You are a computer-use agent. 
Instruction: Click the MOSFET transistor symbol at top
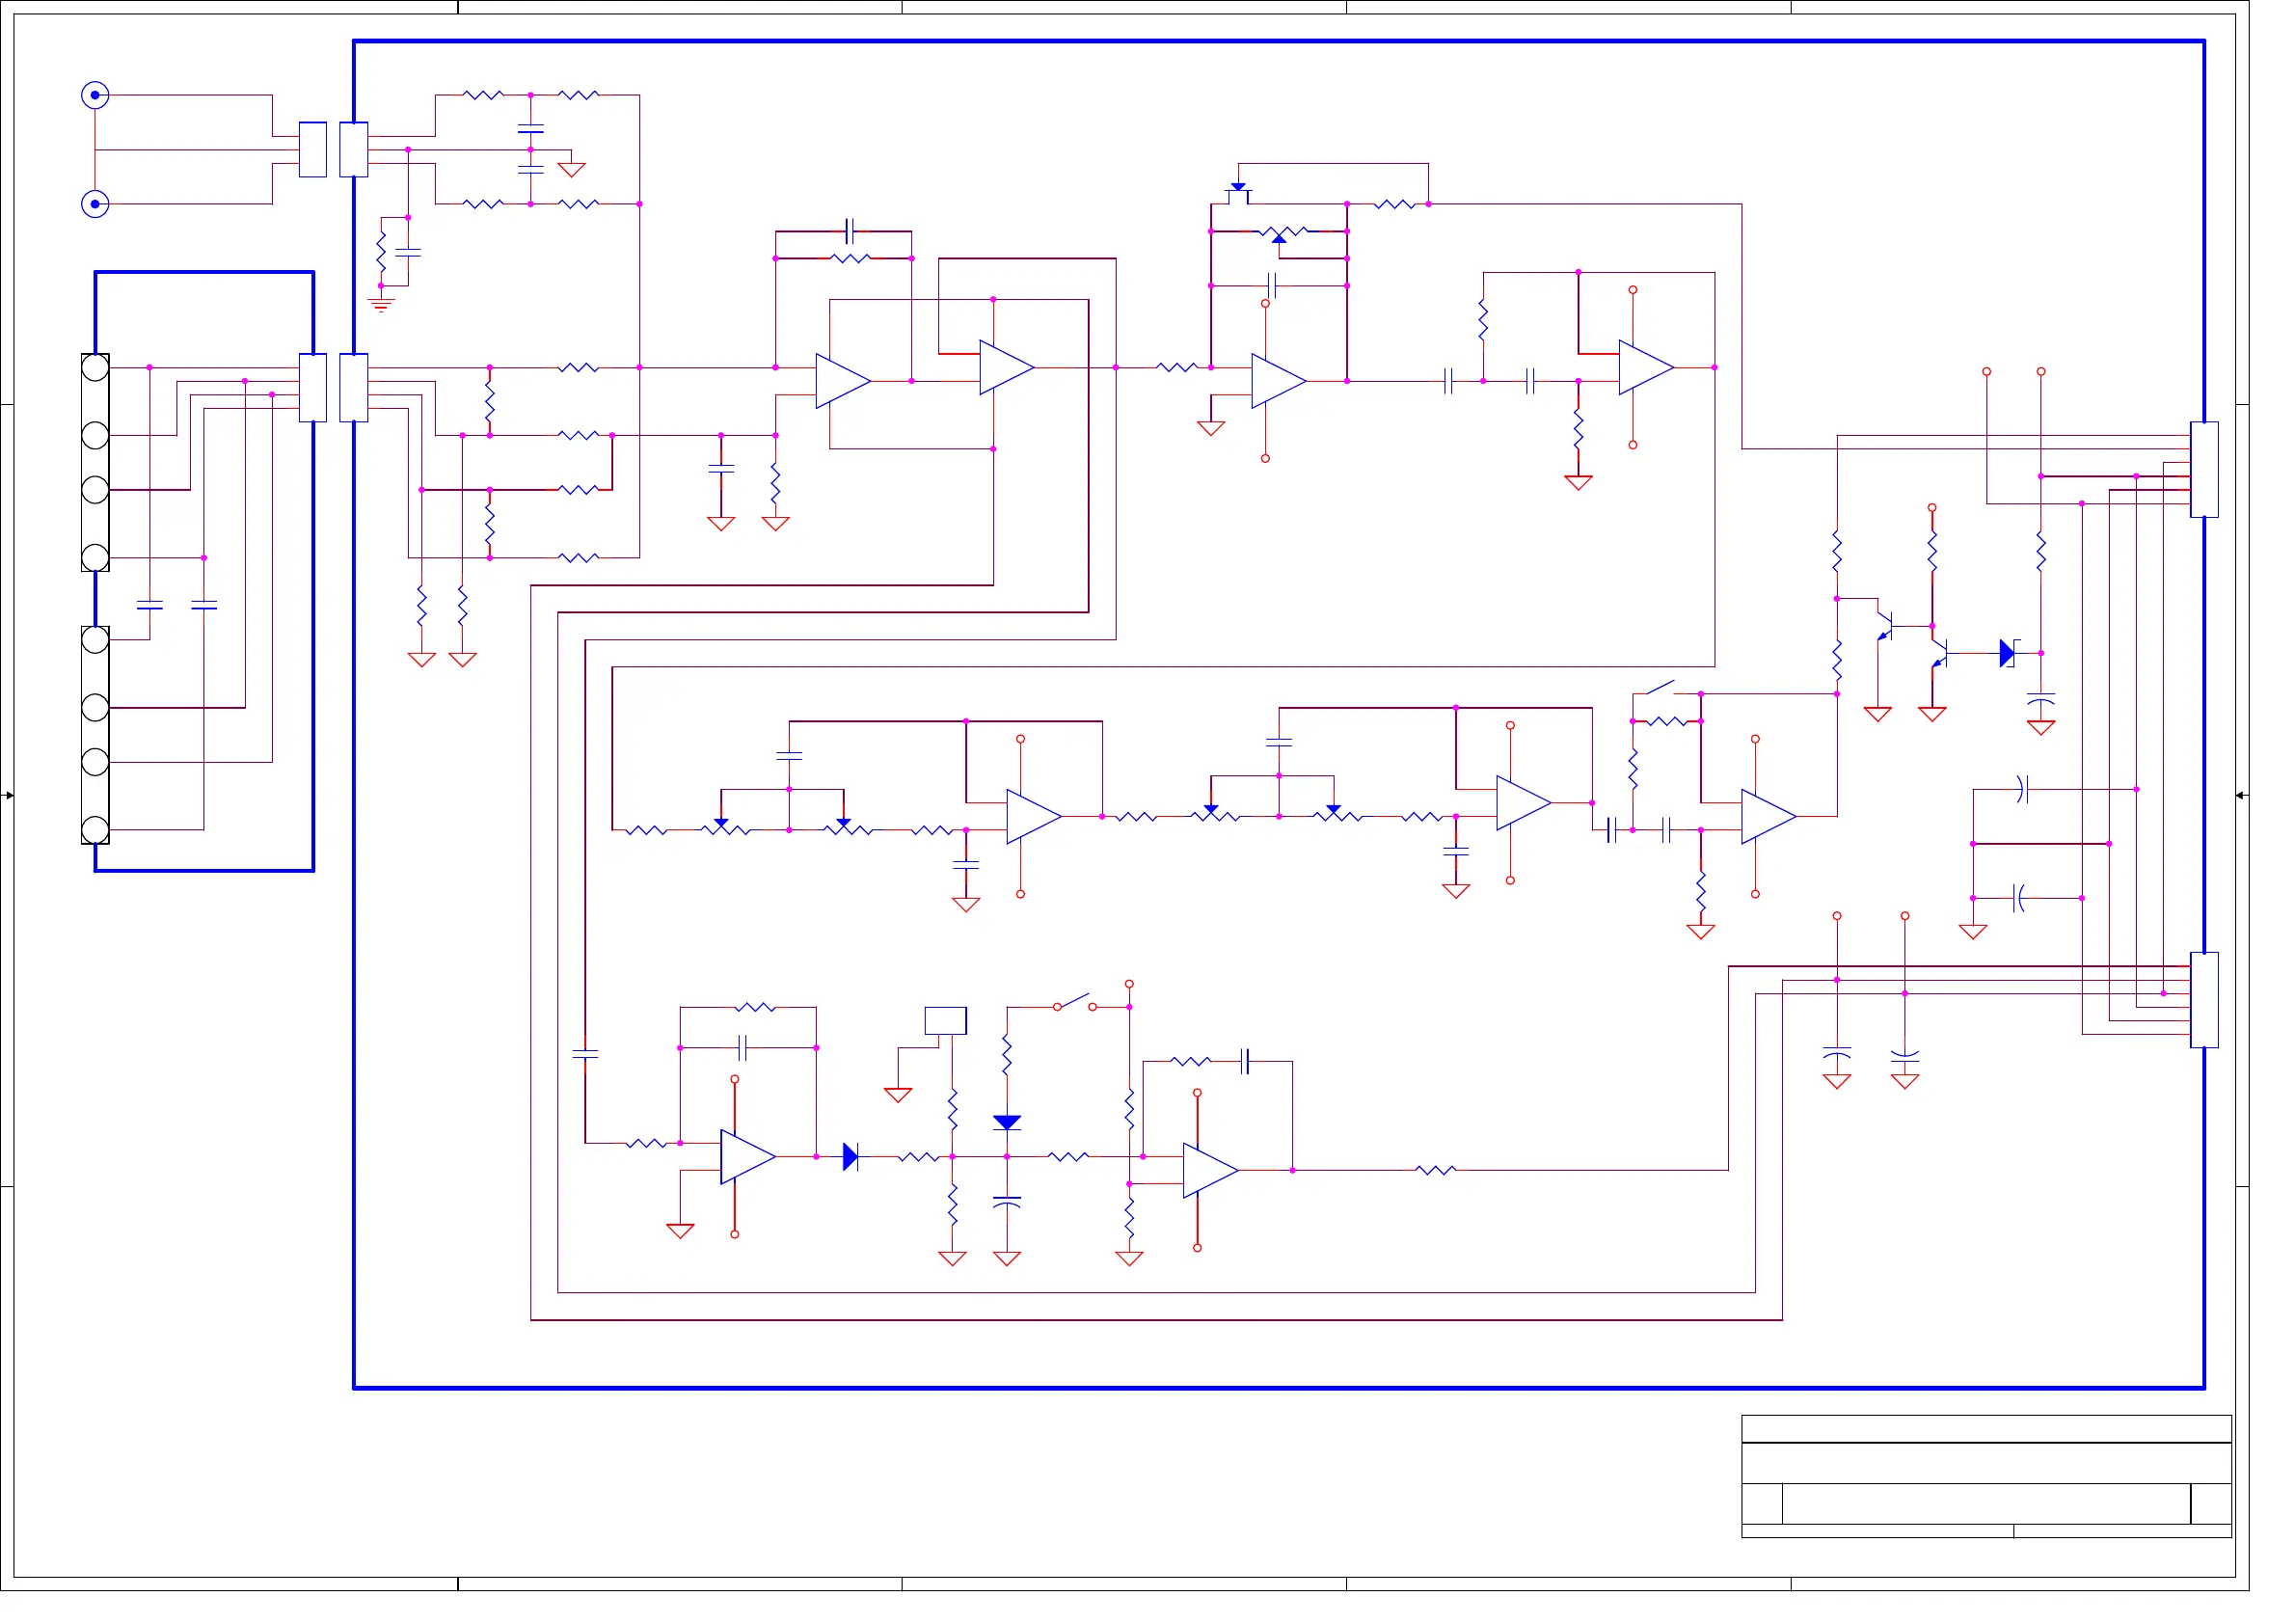coord(1238,195)
